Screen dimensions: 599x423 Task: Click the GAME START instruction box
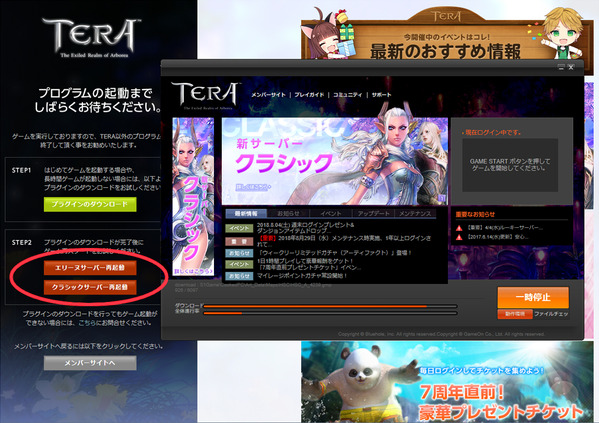point(510,165)
